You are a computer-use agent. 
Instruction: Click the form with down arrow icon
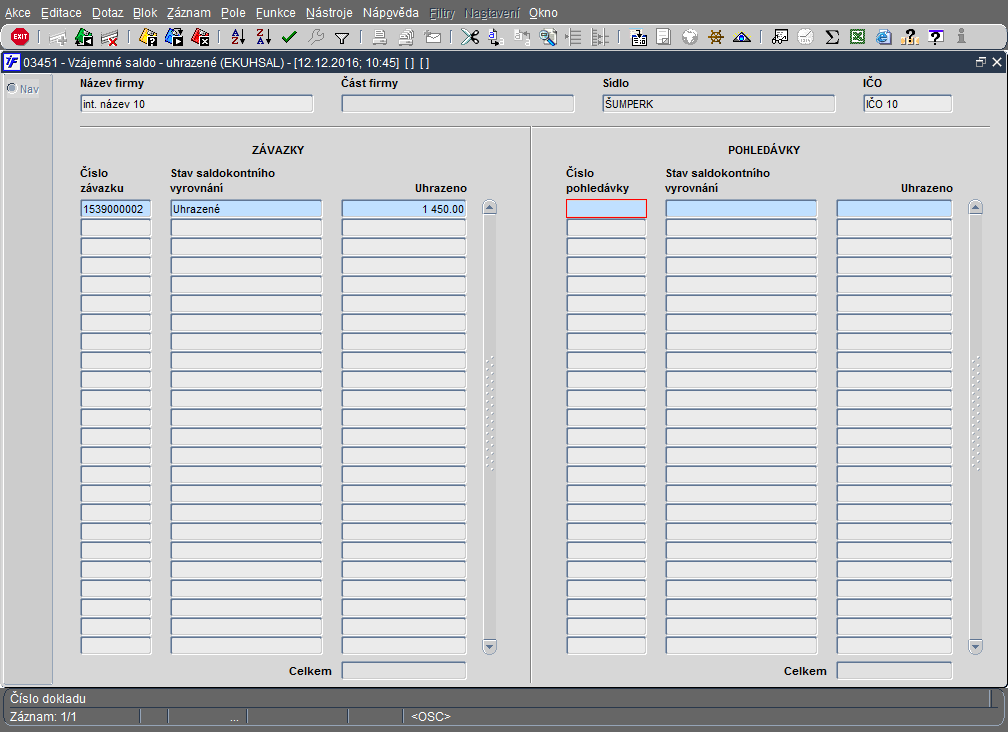coord(638,37)
